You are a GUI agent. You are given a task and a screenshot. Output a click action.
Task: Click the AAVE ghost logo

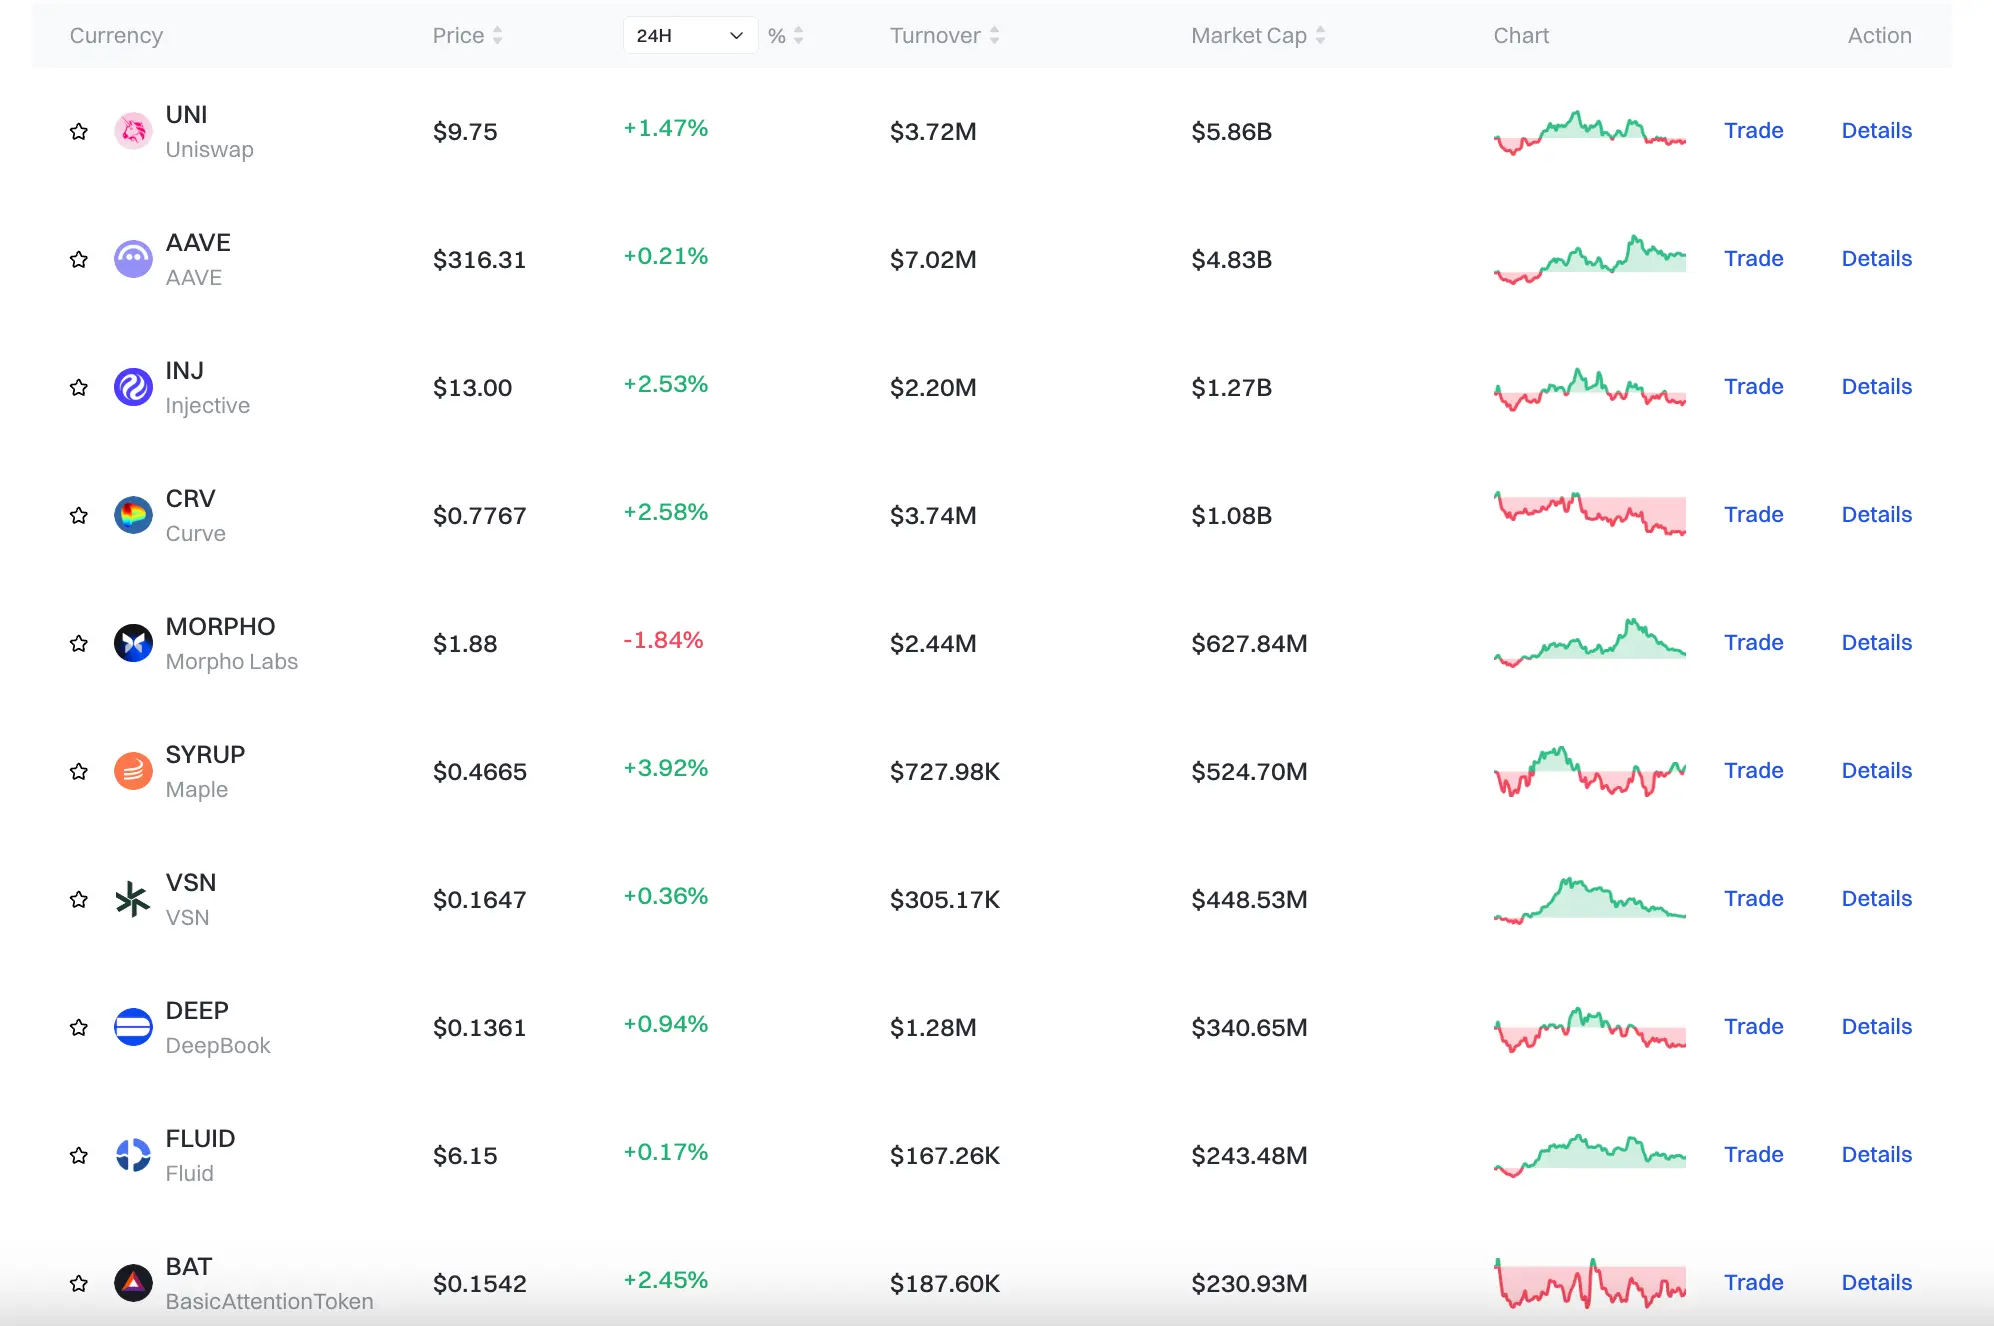(x=133, y=259)
